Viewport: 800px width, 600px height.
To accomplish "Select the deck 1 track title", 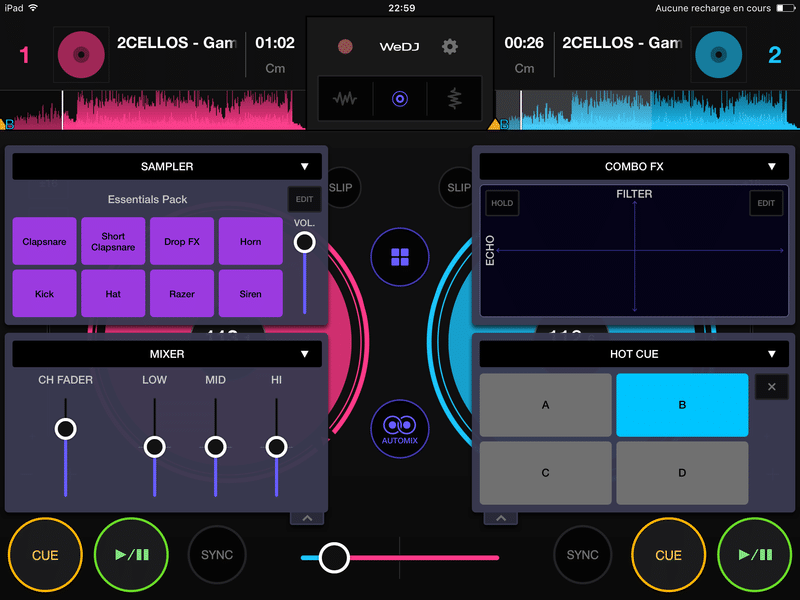I will point(177,43).
